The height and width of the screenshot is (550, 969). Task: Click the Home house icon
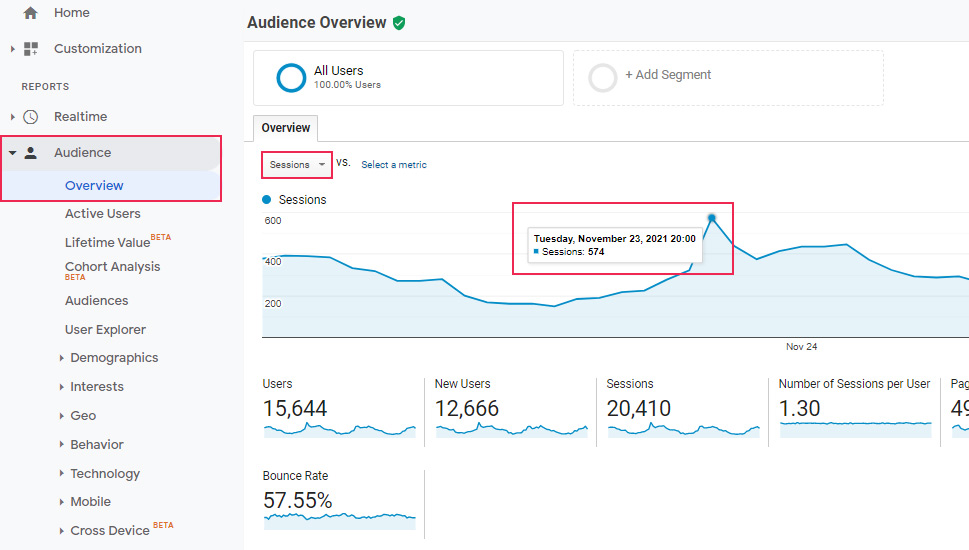coord(30,13)
